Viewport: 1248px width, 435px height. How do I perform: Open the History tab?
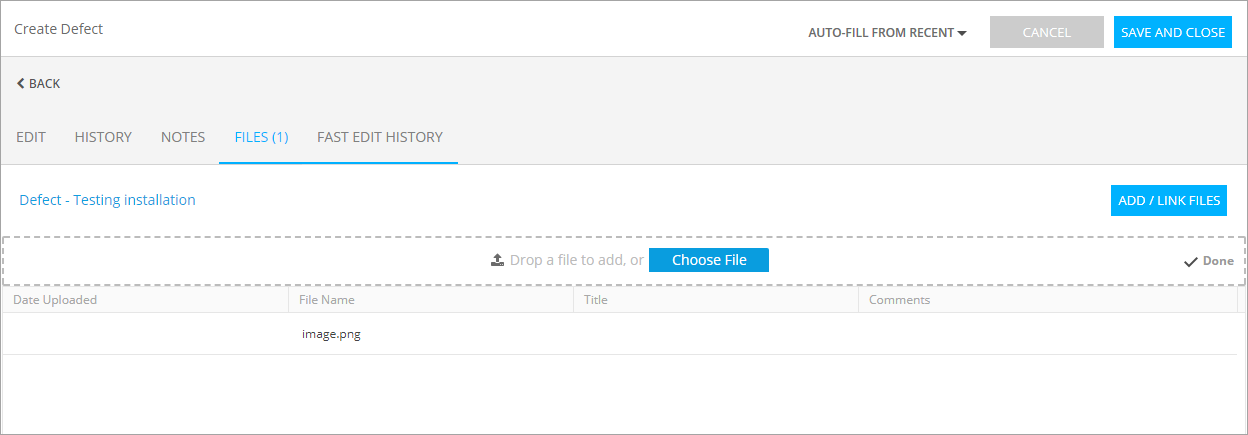pos(103,137)
